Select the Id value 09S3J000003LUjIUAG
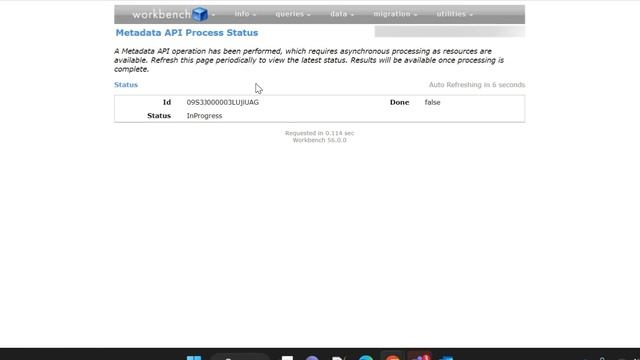Screen dimensions: 640x360 [222, 102]
